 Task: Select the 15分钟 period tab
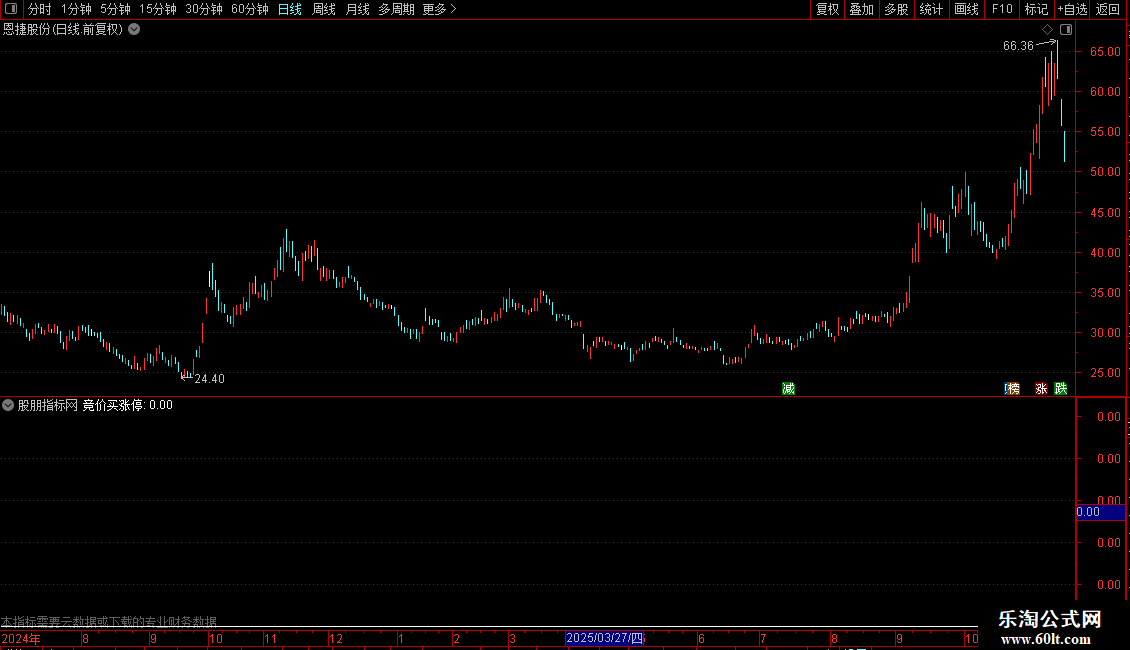pyautogui.click(x=158, y=9)
